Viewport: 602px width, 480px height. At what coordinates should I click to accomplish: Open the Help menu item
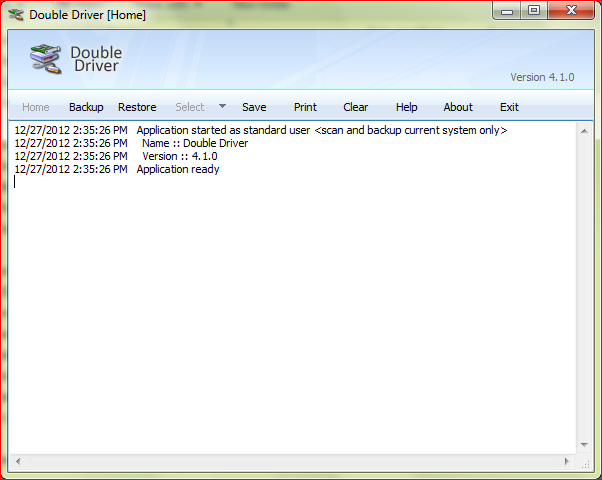[407, 107]
